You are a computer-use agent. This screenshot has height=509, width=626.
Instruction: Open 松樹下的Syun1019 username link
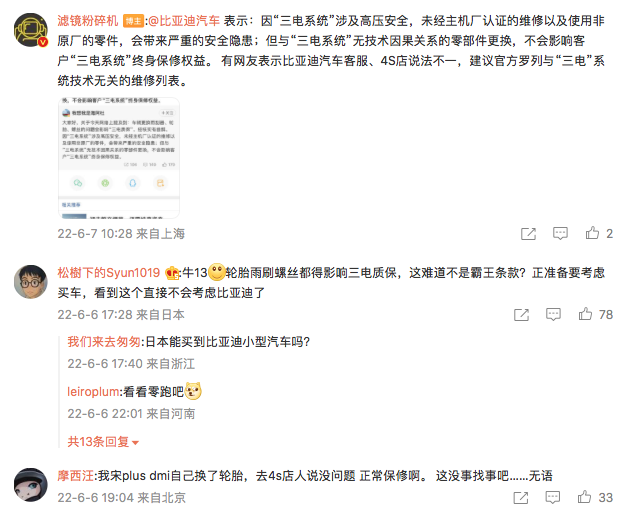(x=109, y=273)
